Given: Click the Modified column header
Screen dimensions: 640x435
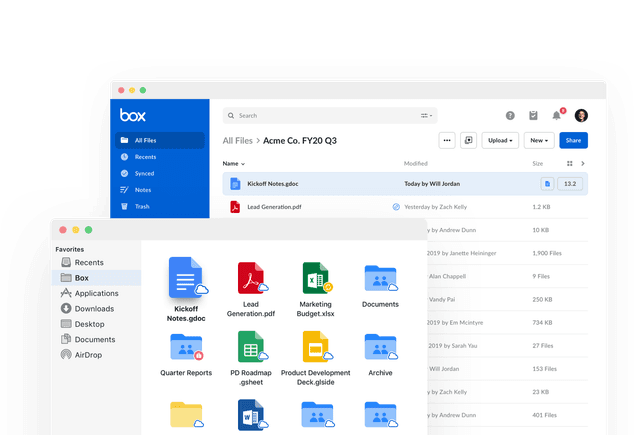Looking at the screenshot, I should 416,164.
